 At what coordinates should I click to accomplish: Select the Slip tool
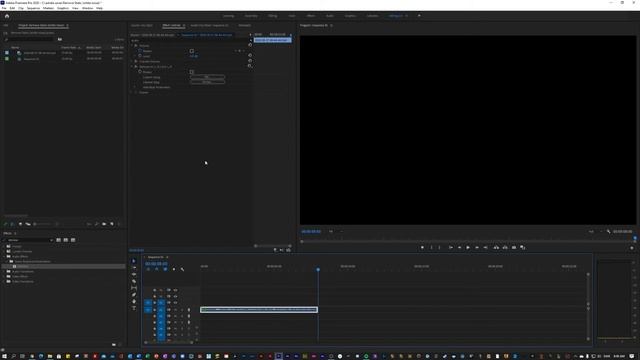click(x=134, y=288)
